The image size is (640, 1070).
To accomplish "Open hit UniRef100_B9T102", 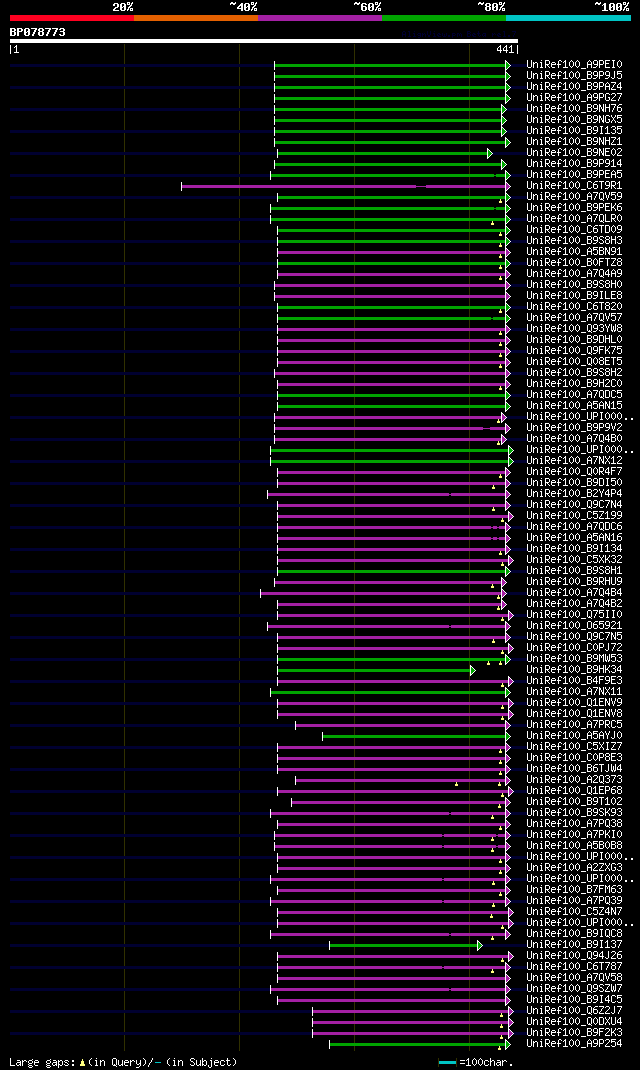I will [x=574, y=802].
